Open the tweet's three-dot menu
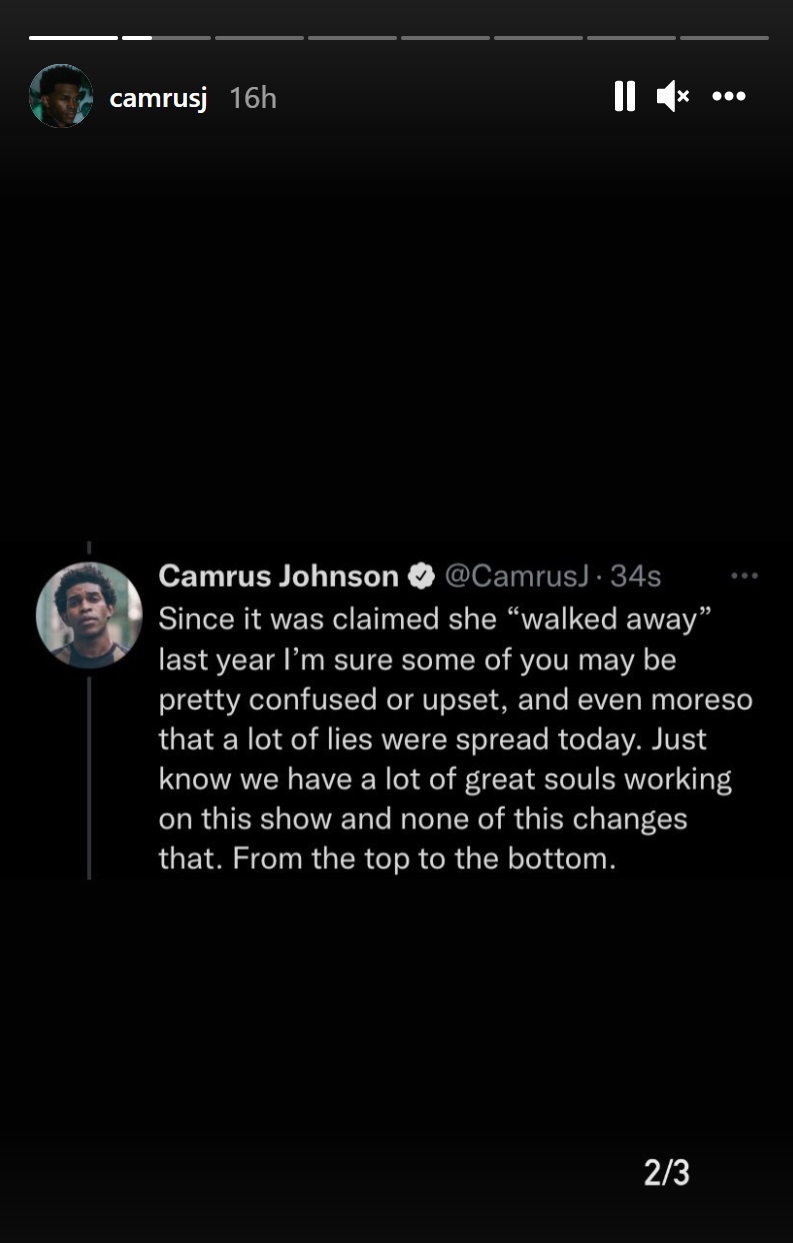Screen dimensions: 793x1243 coord(744,576)
